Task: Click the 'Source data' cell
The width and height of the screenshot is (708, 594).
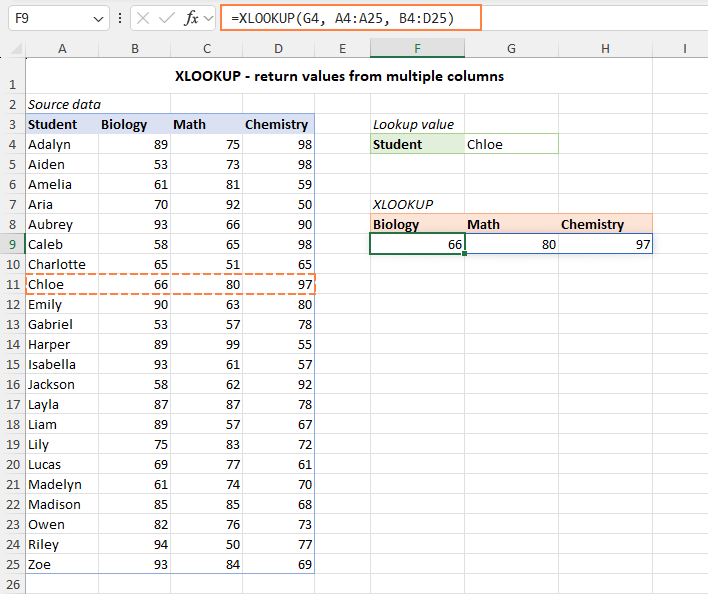Action: [x=62, y=104]
